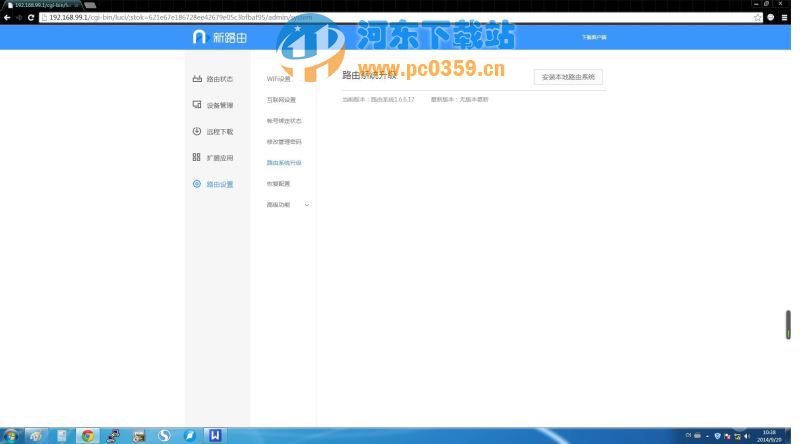Open the 扩展应用 extension apps section
800x444 pixels.
tap(213, 158)
